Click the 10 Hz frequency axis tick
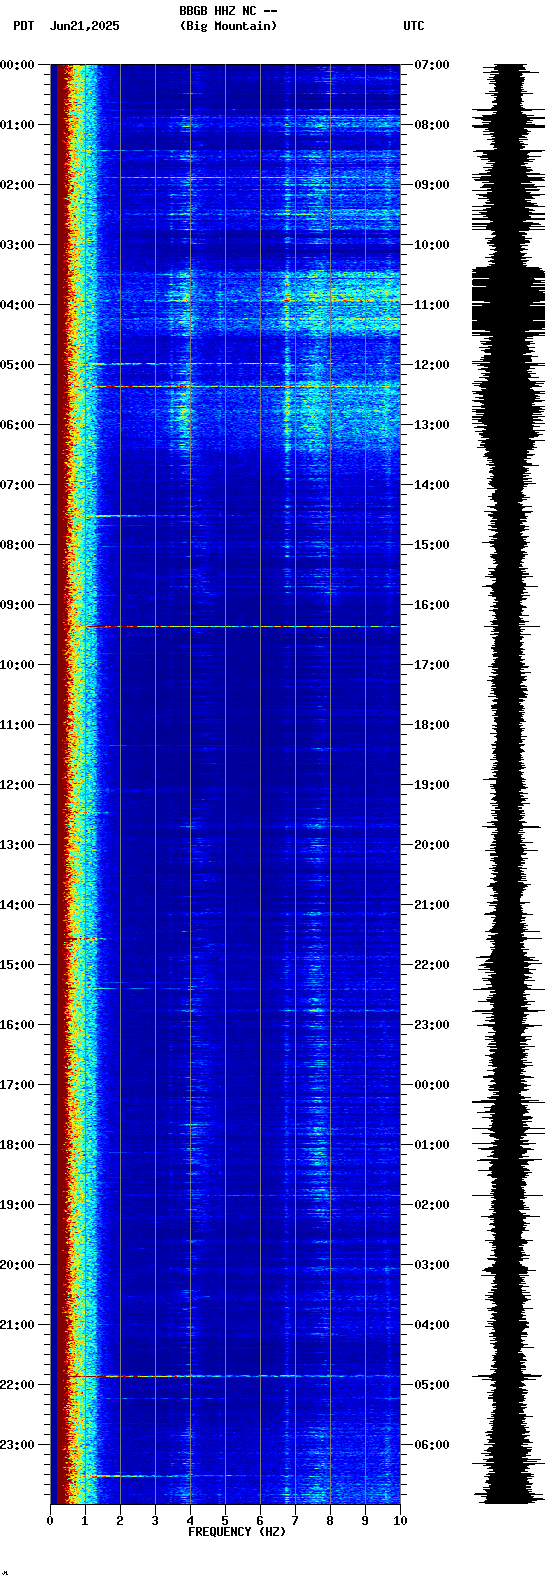The image size is (552, 1584). (x=400, y=1521)
